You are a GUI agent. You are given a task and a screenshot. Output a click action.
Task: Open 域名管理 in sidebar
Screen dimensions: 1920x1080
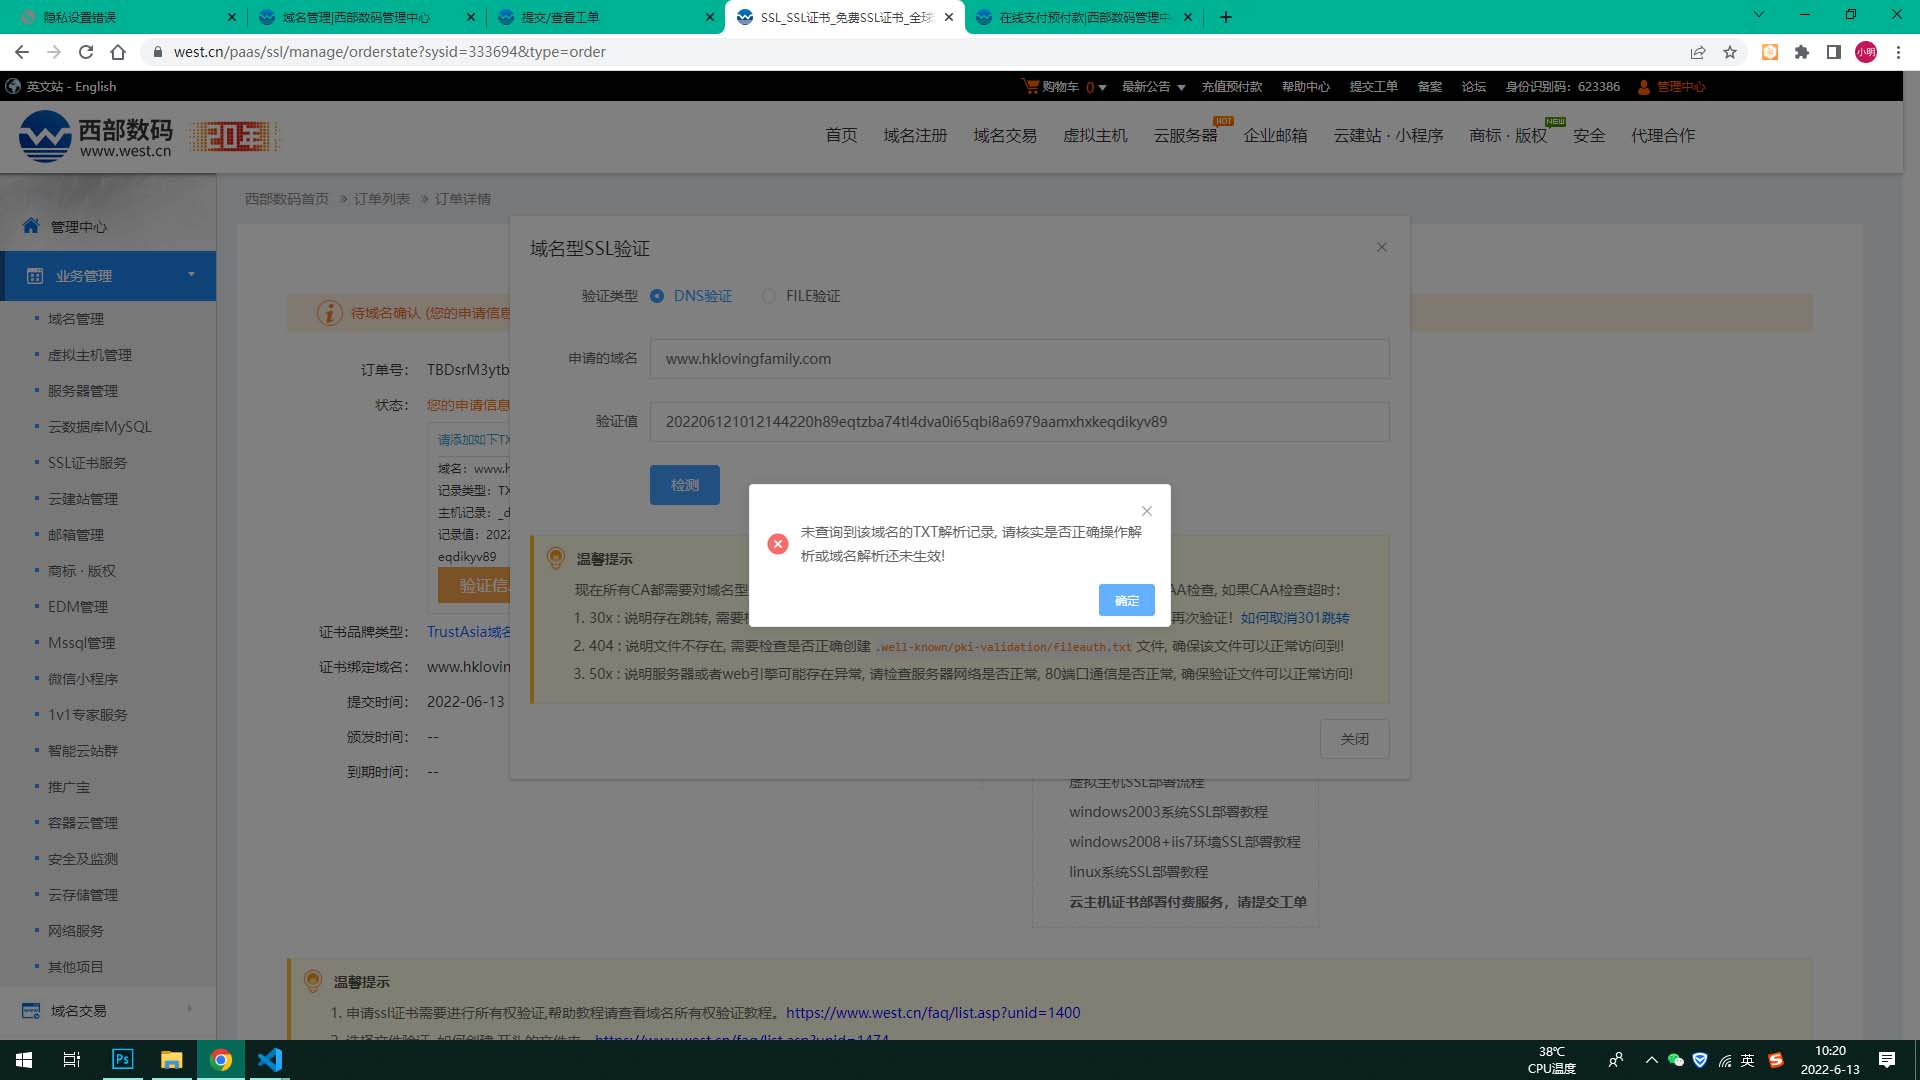click(x=76, y=319)
